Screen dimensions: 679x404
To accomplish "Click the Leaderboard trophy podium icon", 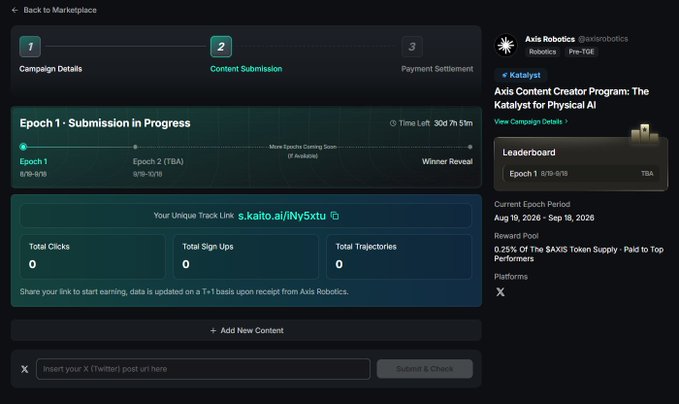I will pyautogui.click(x=644, y=133).
